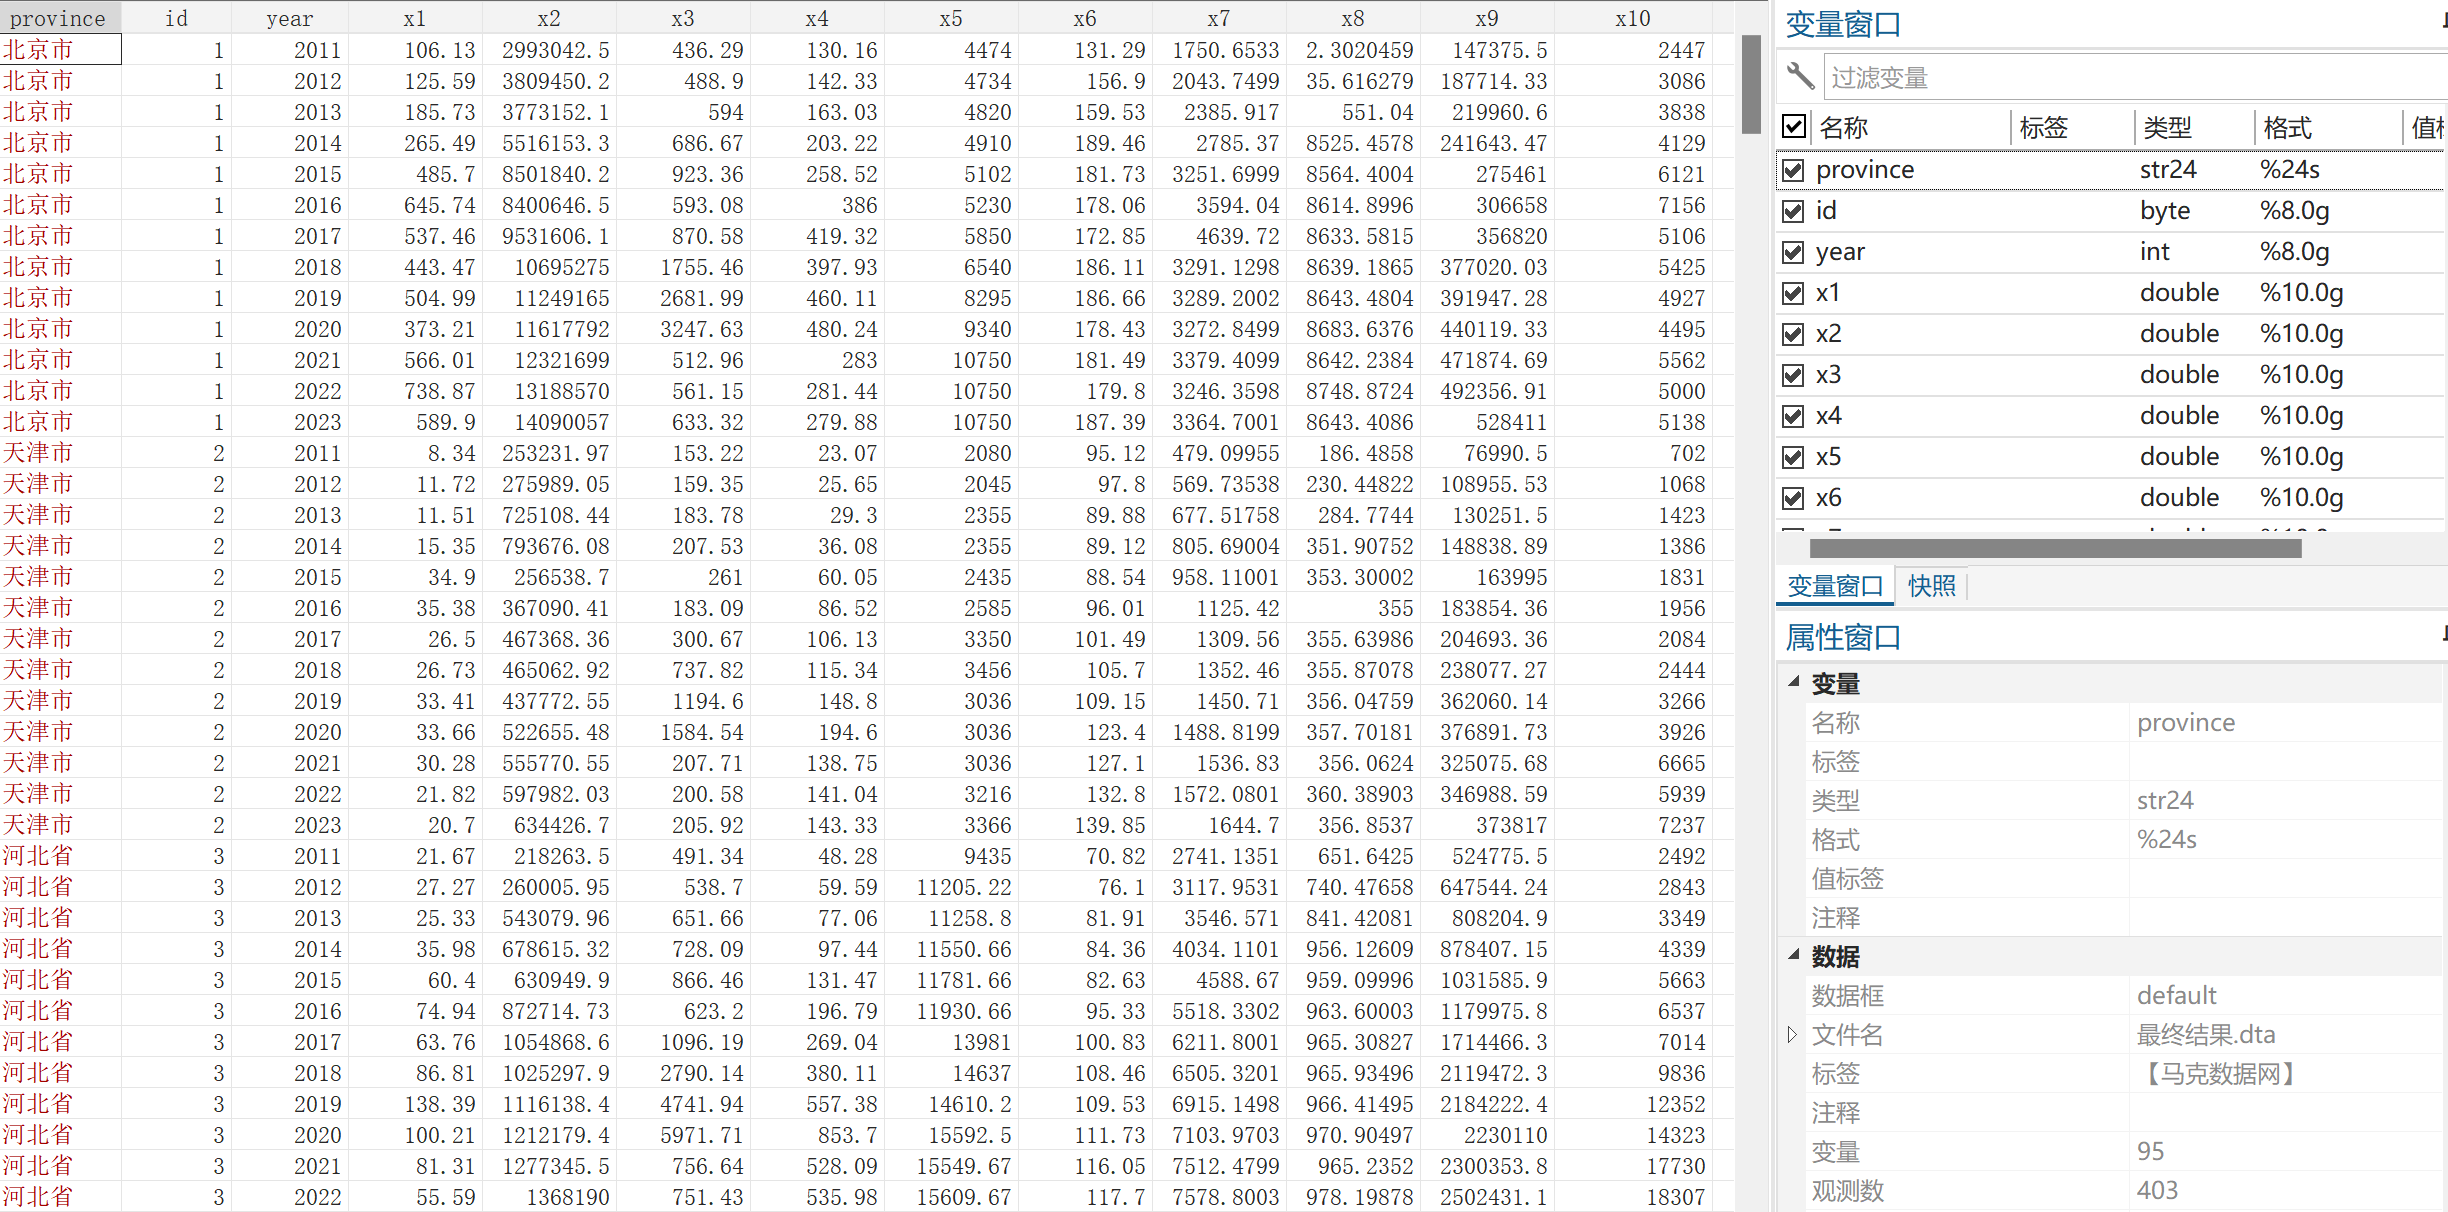The image size is (2448, 1212).
Task: Collapse the 变量 properties section
Action: click(x=1794, y=682)
